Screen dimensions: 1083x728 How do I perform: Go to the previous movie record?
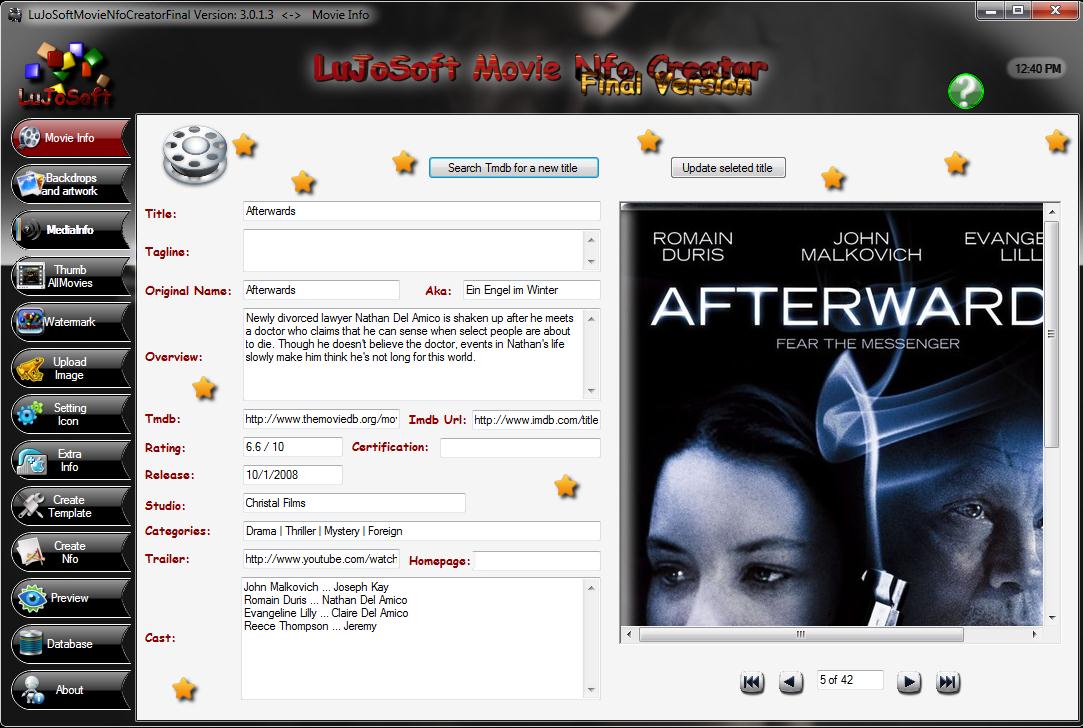791,682
